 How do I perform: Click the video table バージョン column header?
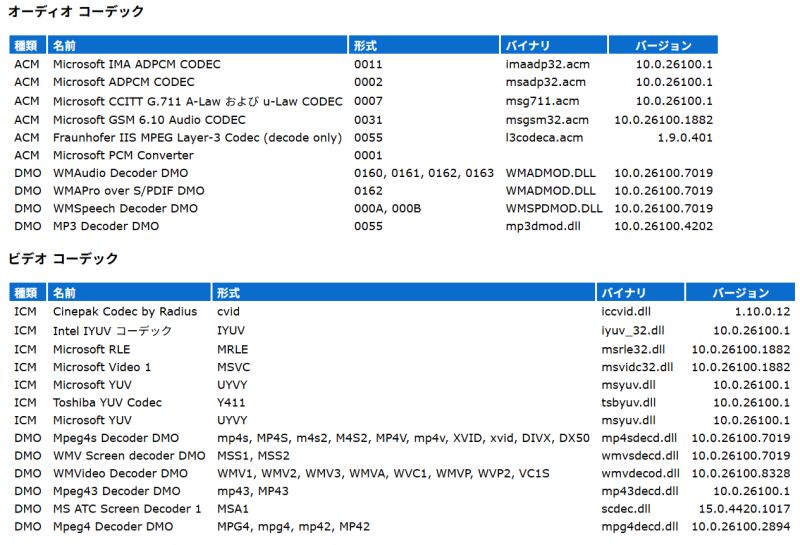click(740, 292)
